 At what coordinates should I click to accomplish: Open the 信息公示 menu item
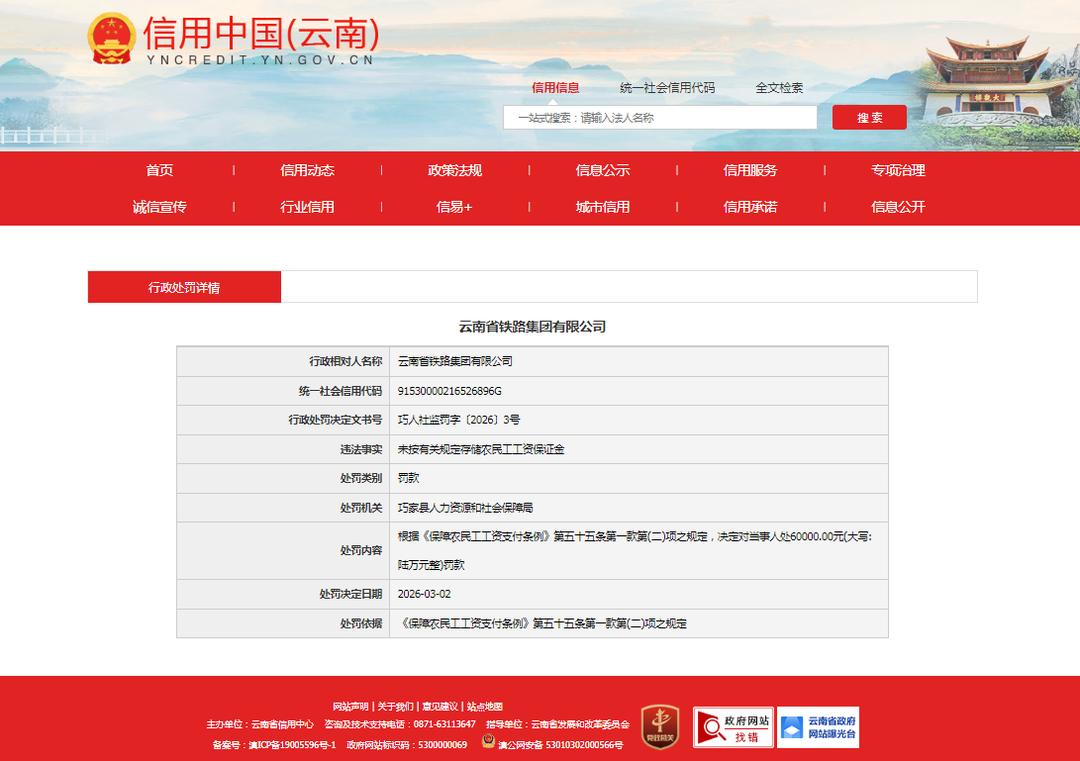pos(603,170)
